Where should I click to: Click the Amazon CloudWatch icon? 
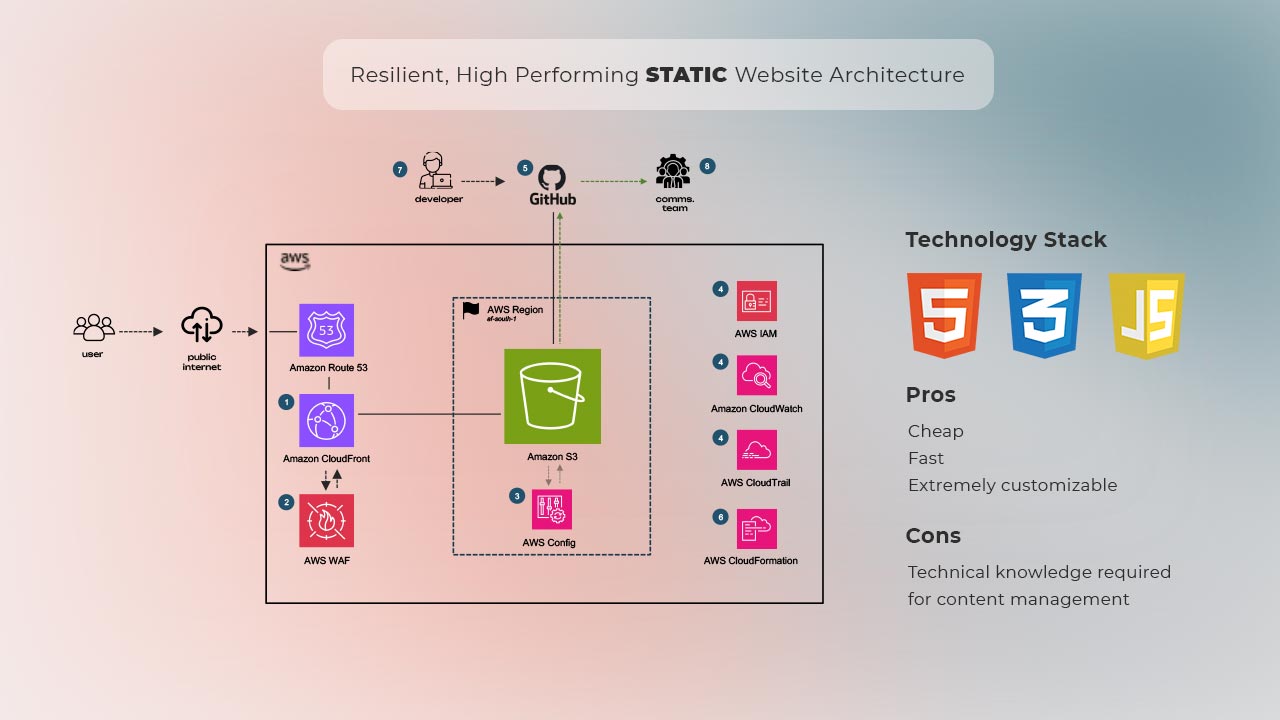[757, 376]
